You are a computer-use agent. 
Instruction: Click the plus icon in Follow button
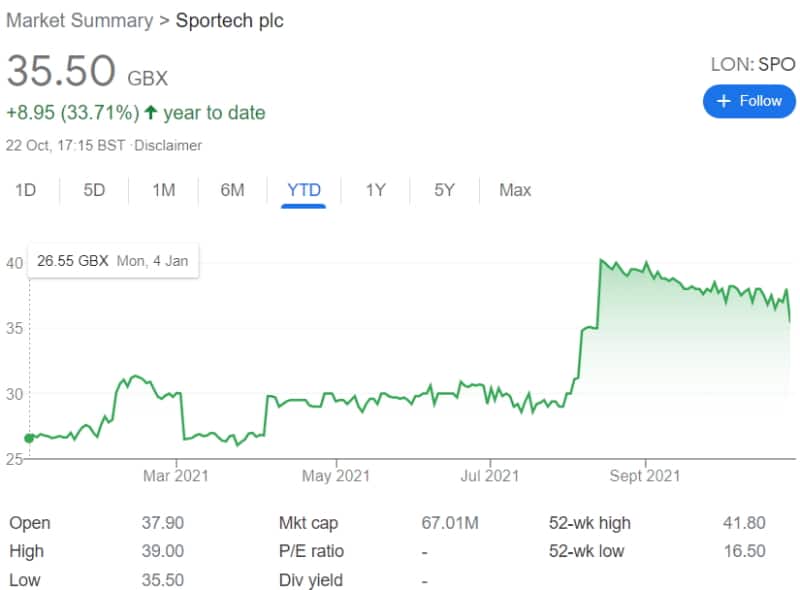pyautogui.click(x=723, y=101)
